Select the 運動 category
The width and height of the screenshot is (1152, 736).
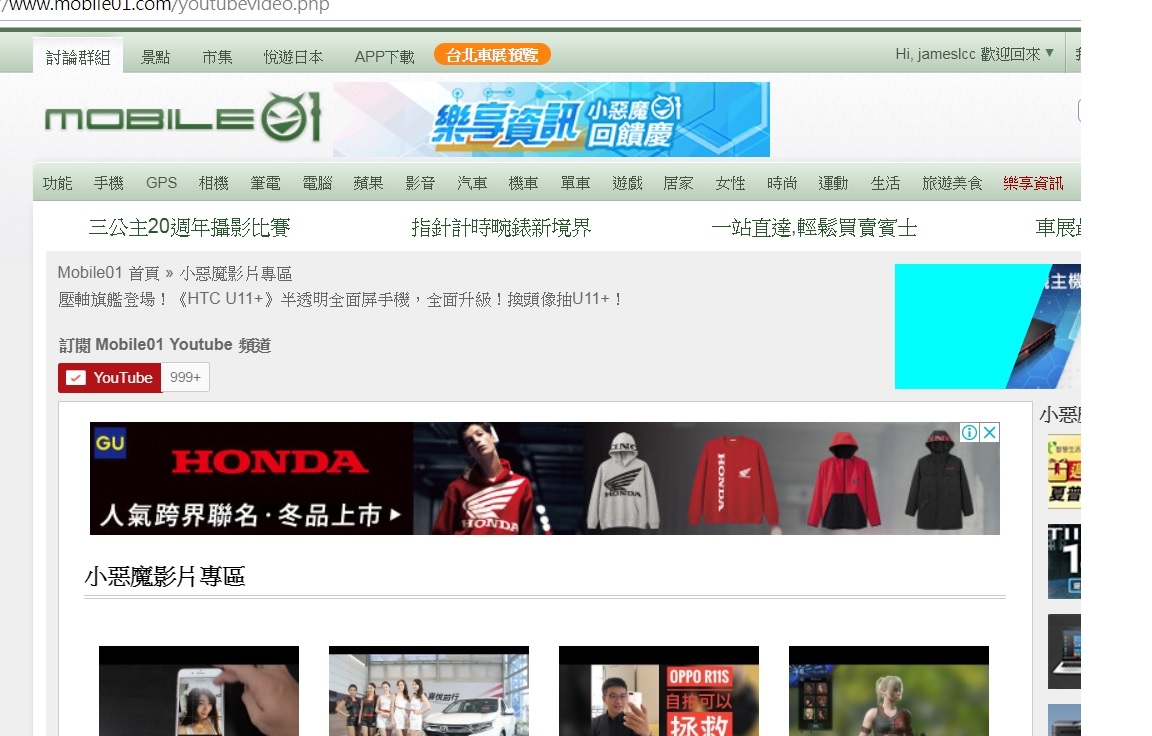coord(833,183)
